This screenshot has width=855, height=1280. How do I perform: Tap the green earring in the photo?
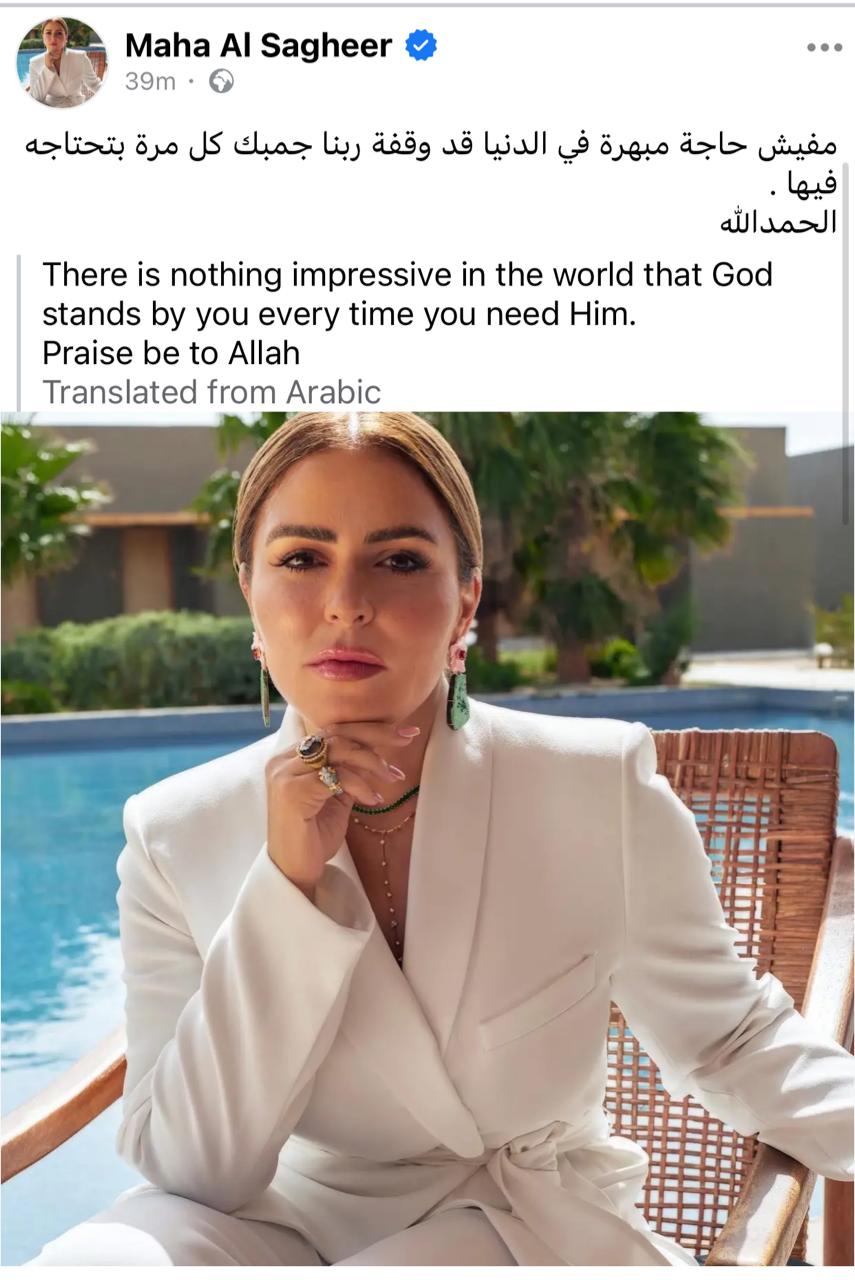coord(457,688)
